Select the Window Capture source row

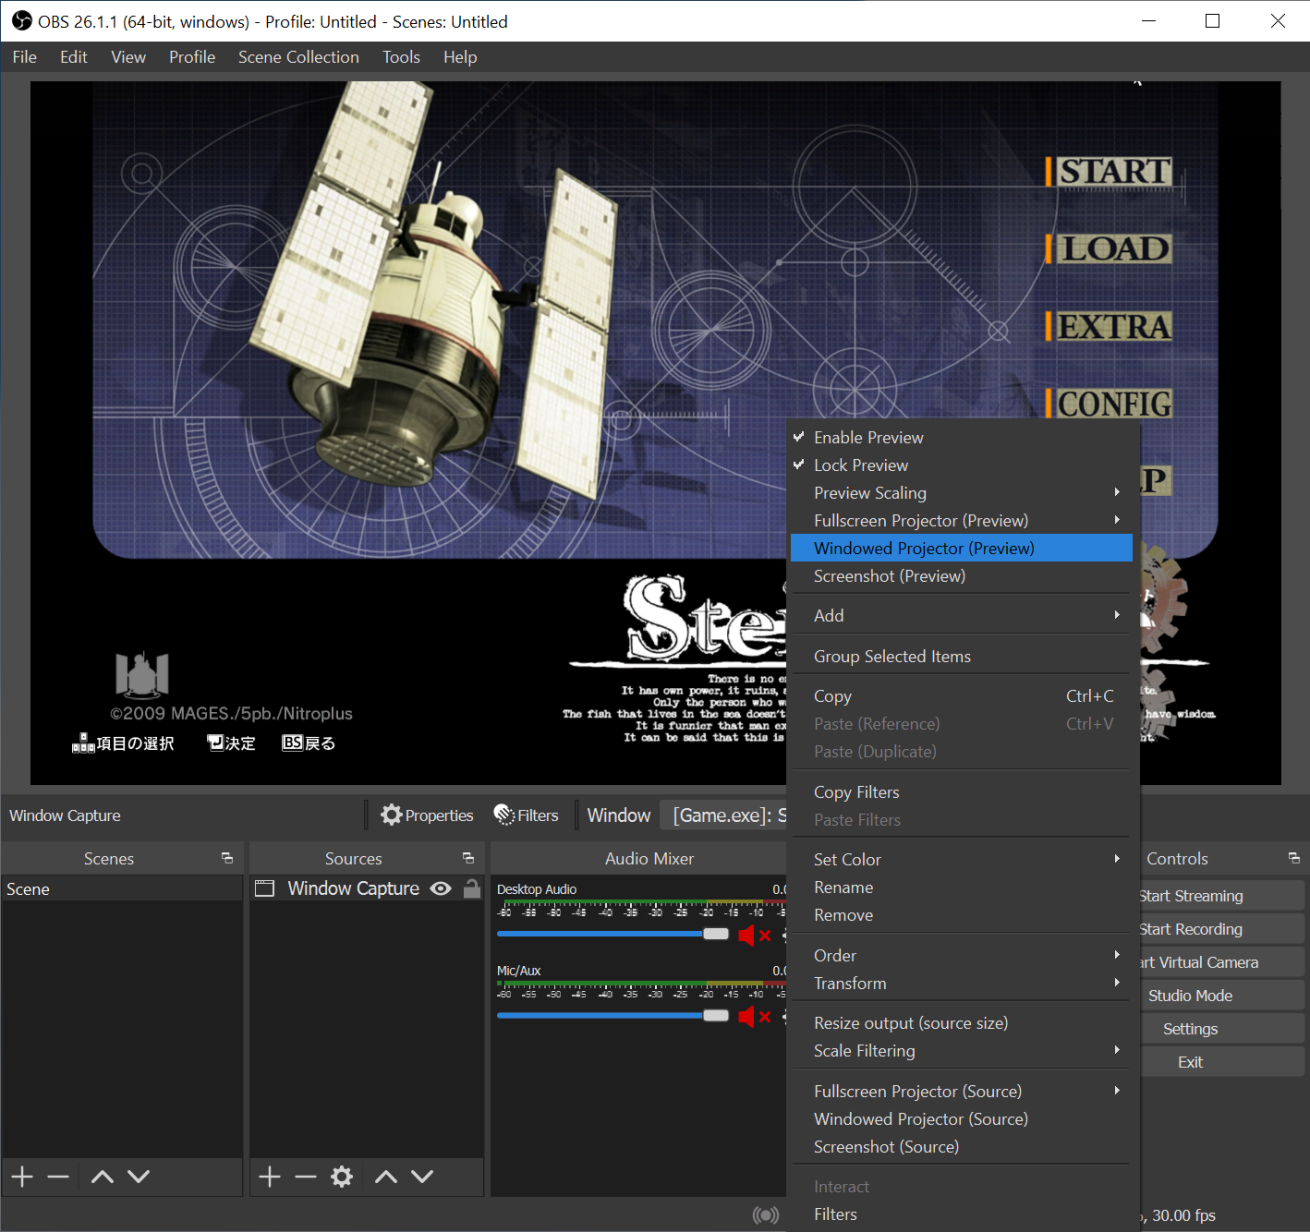367,888
